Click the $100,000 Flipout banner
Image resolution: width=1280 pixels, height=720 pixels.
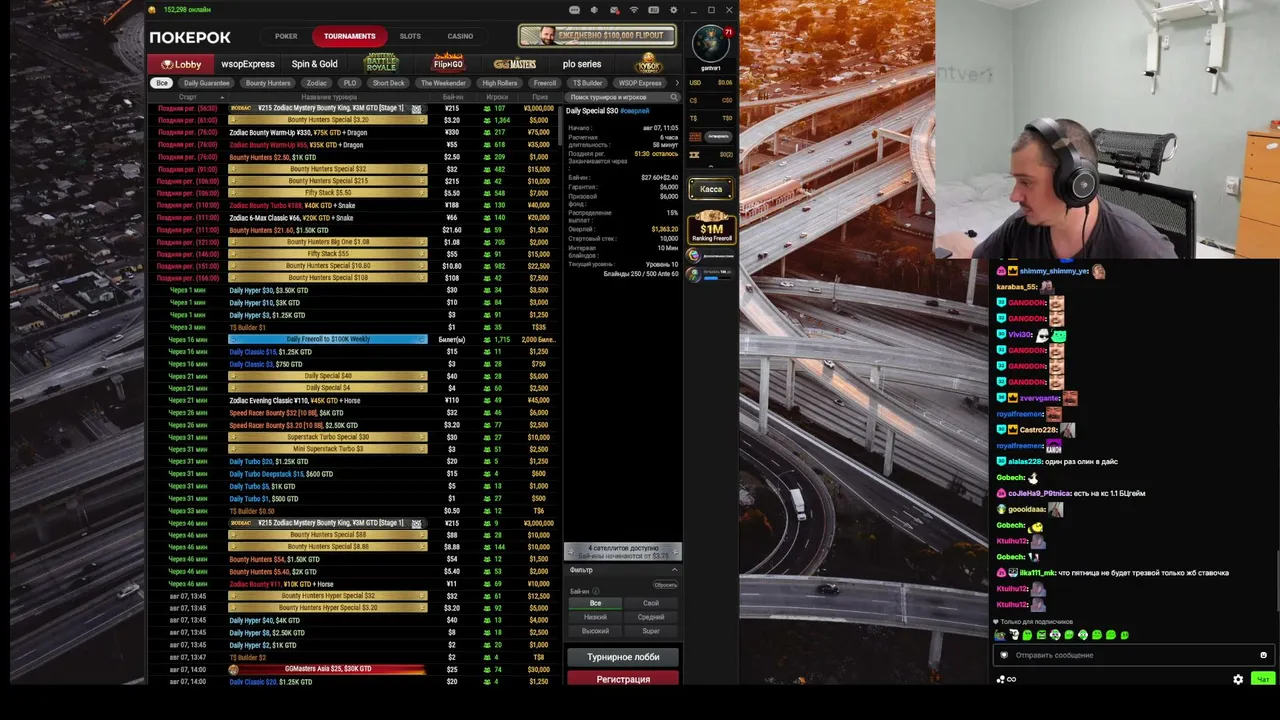point(597,36)
